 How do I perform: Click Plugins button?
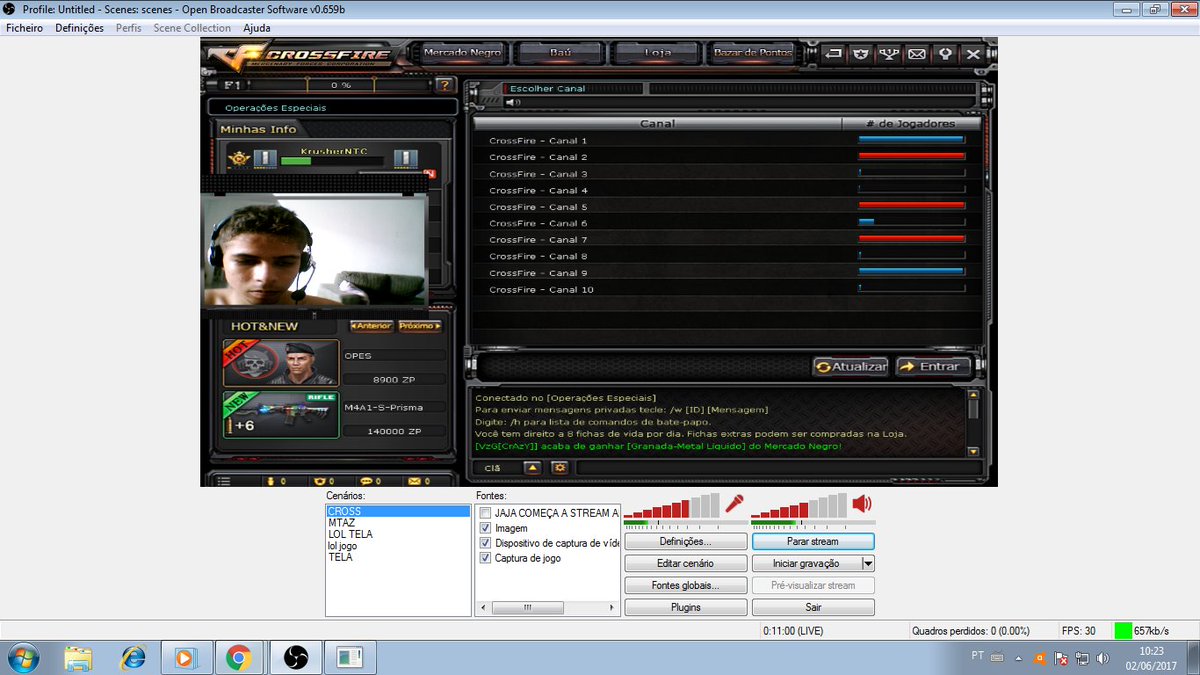pyautogui.click(x=686, y=607)
